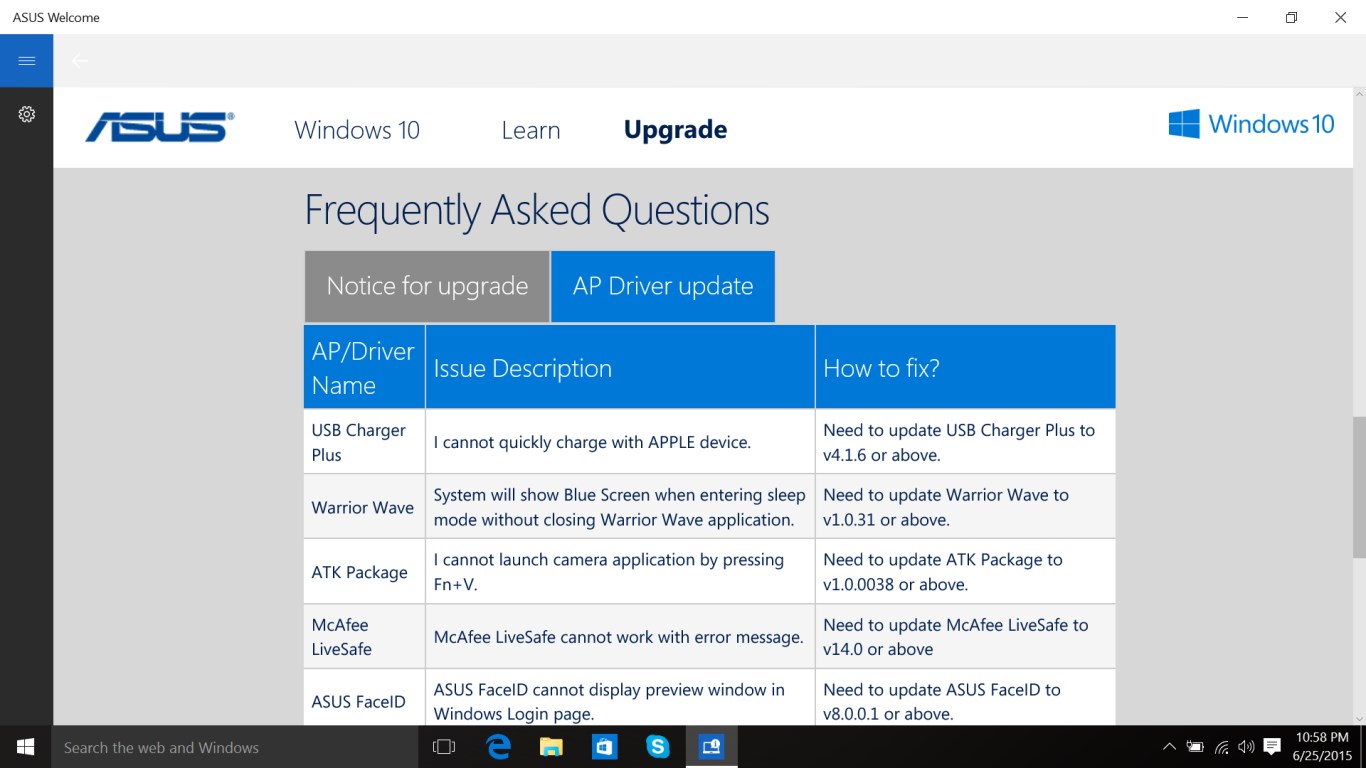Open the volume tray icon
Screen dimensions: 1366x768
1246,747
